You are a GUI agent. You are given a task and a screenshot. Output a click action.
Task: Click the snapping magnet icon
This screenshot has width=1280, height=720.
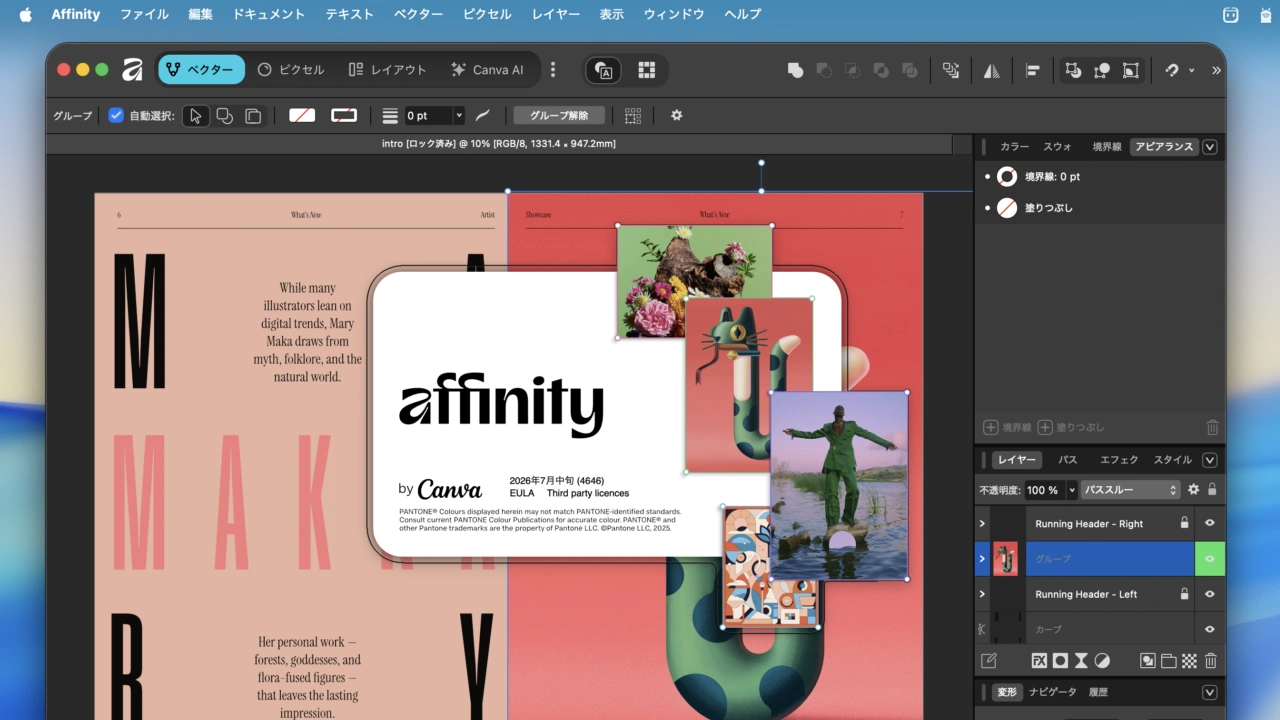pos(1171,70)
